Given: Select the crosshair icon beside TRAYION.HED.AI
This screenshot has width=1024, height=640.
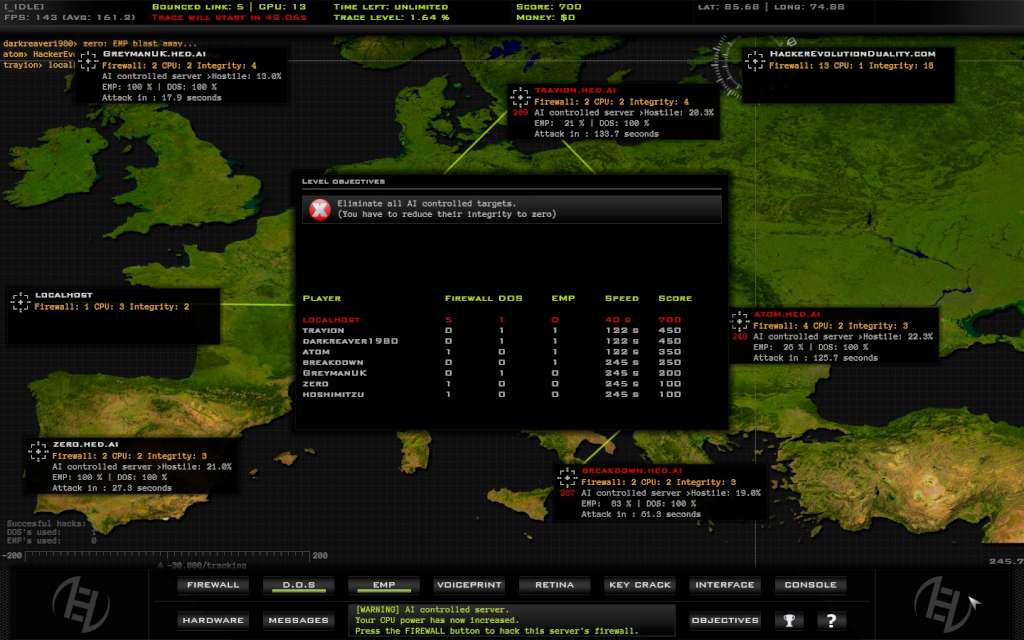Looking at the screenshot, I should pyautogui.click(x=519, y=99).
